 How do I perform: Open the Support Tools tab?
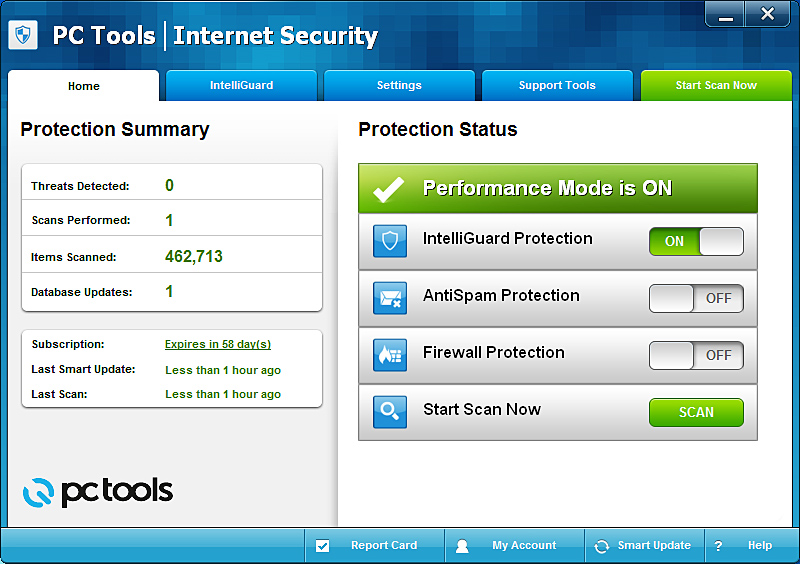557,85
